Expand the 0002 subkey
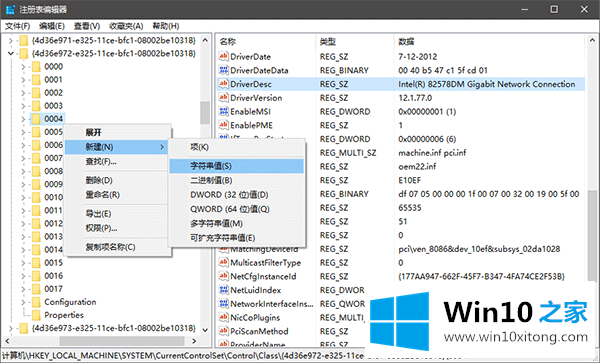 point(23,93)
